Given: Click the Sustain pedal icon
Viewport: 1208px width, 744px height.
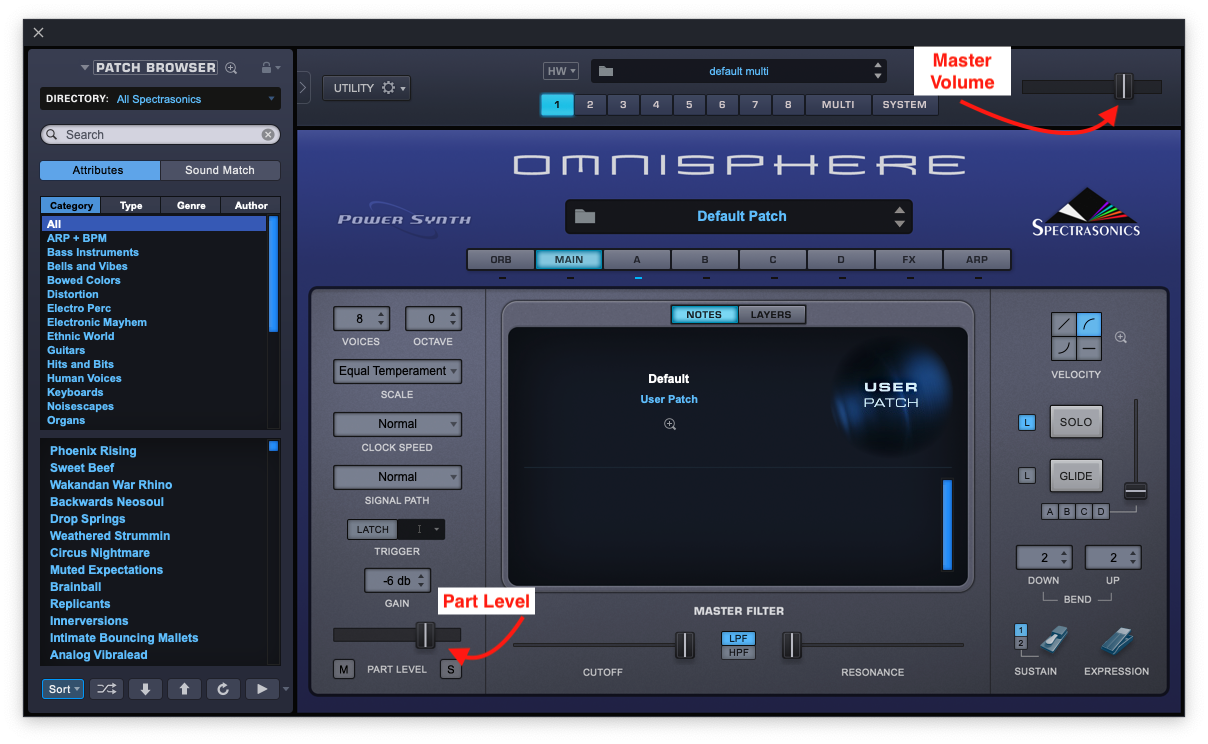Looking at the screenshot, I should 1052,640.
